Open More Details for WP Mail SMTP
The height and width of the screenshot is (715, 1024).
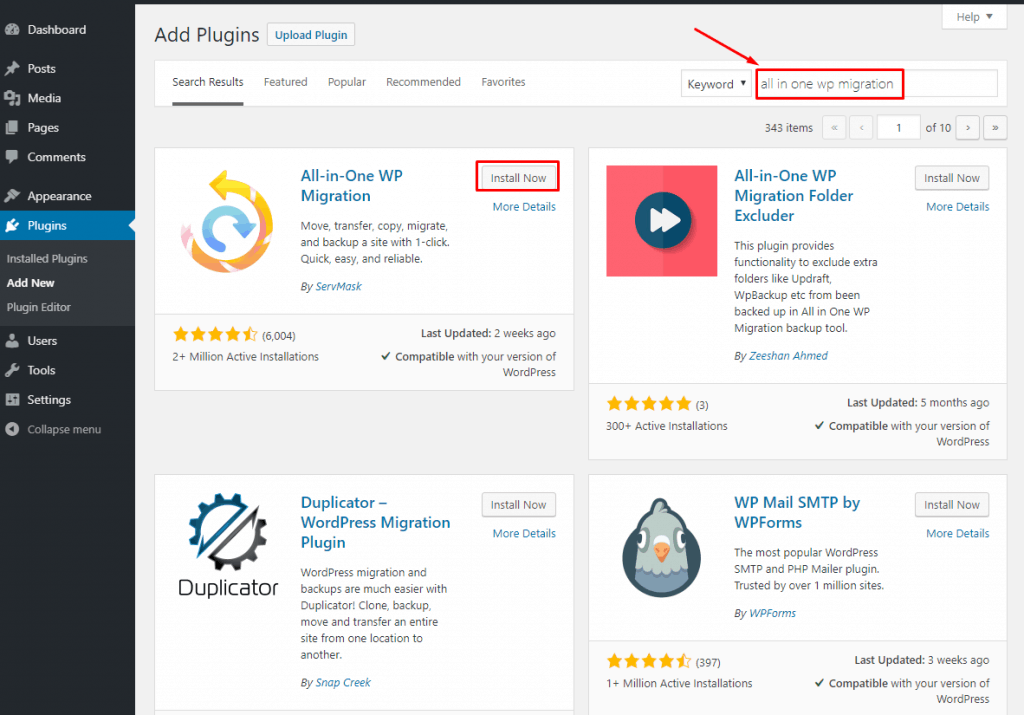point(957,533)
